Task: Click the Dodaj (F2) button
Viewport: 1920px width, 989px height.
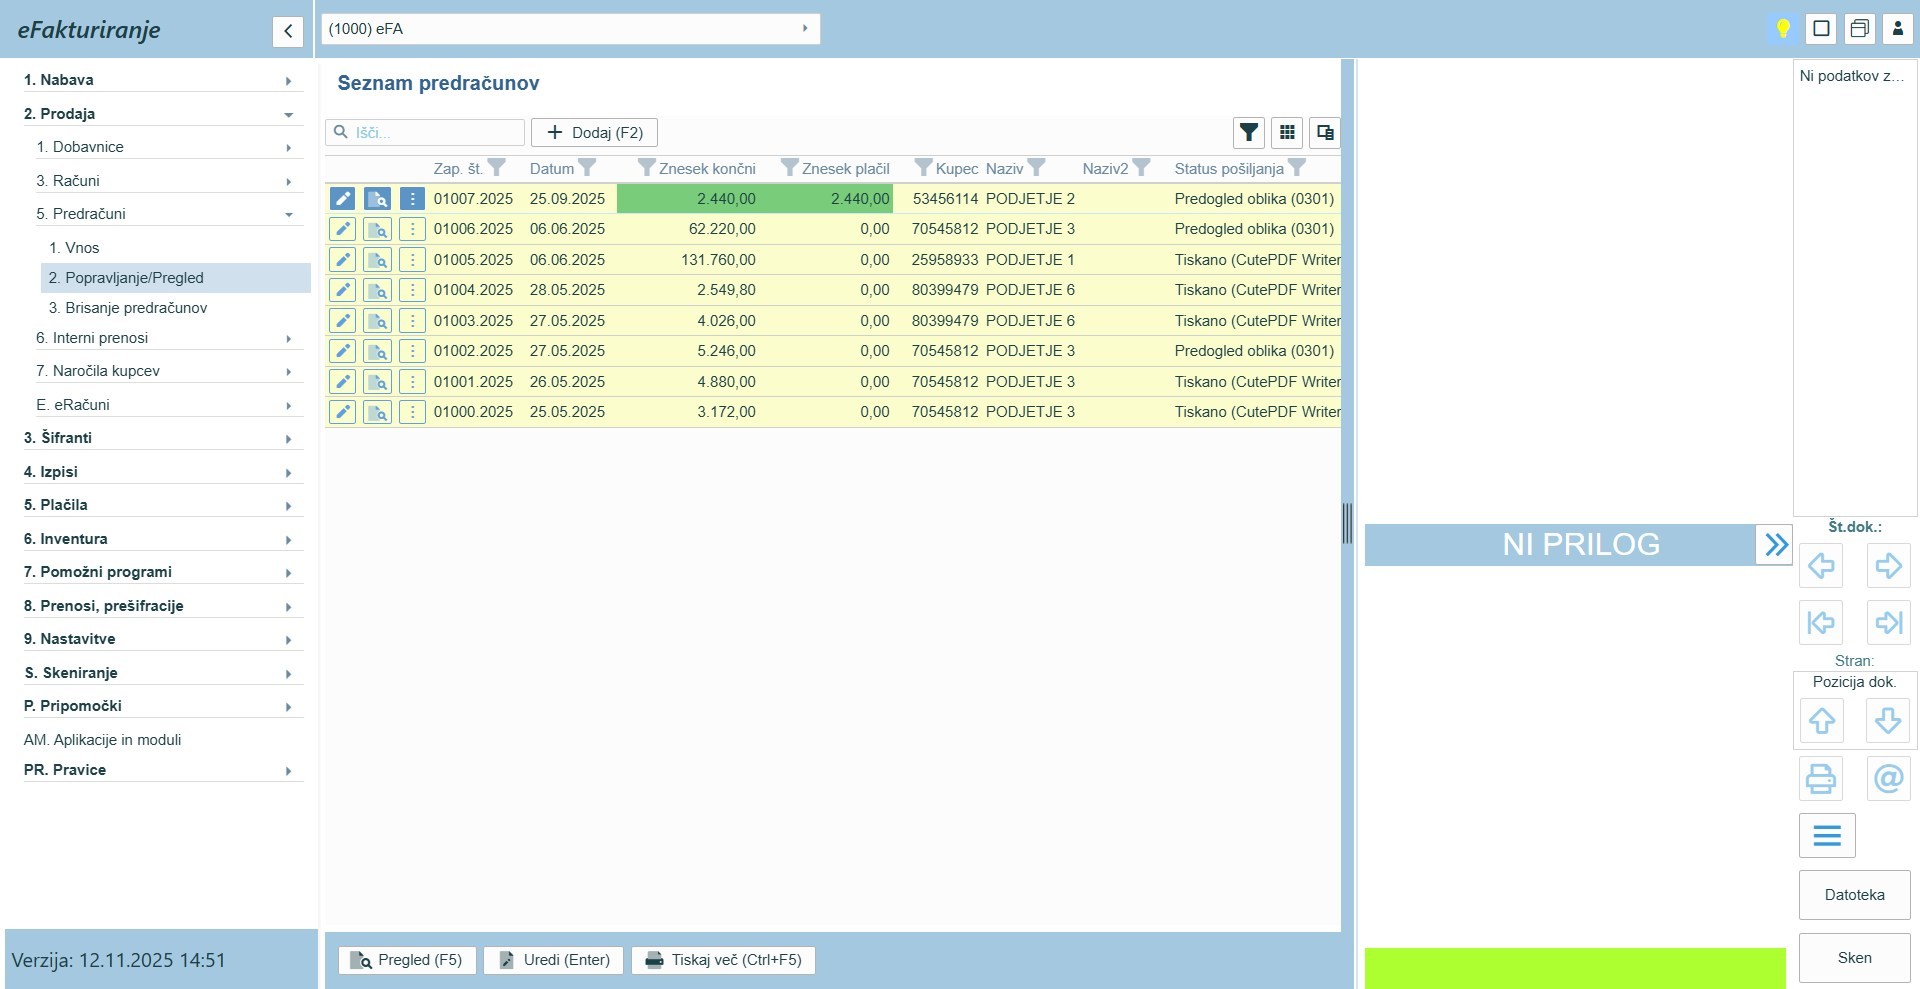Action: [594, 132]
